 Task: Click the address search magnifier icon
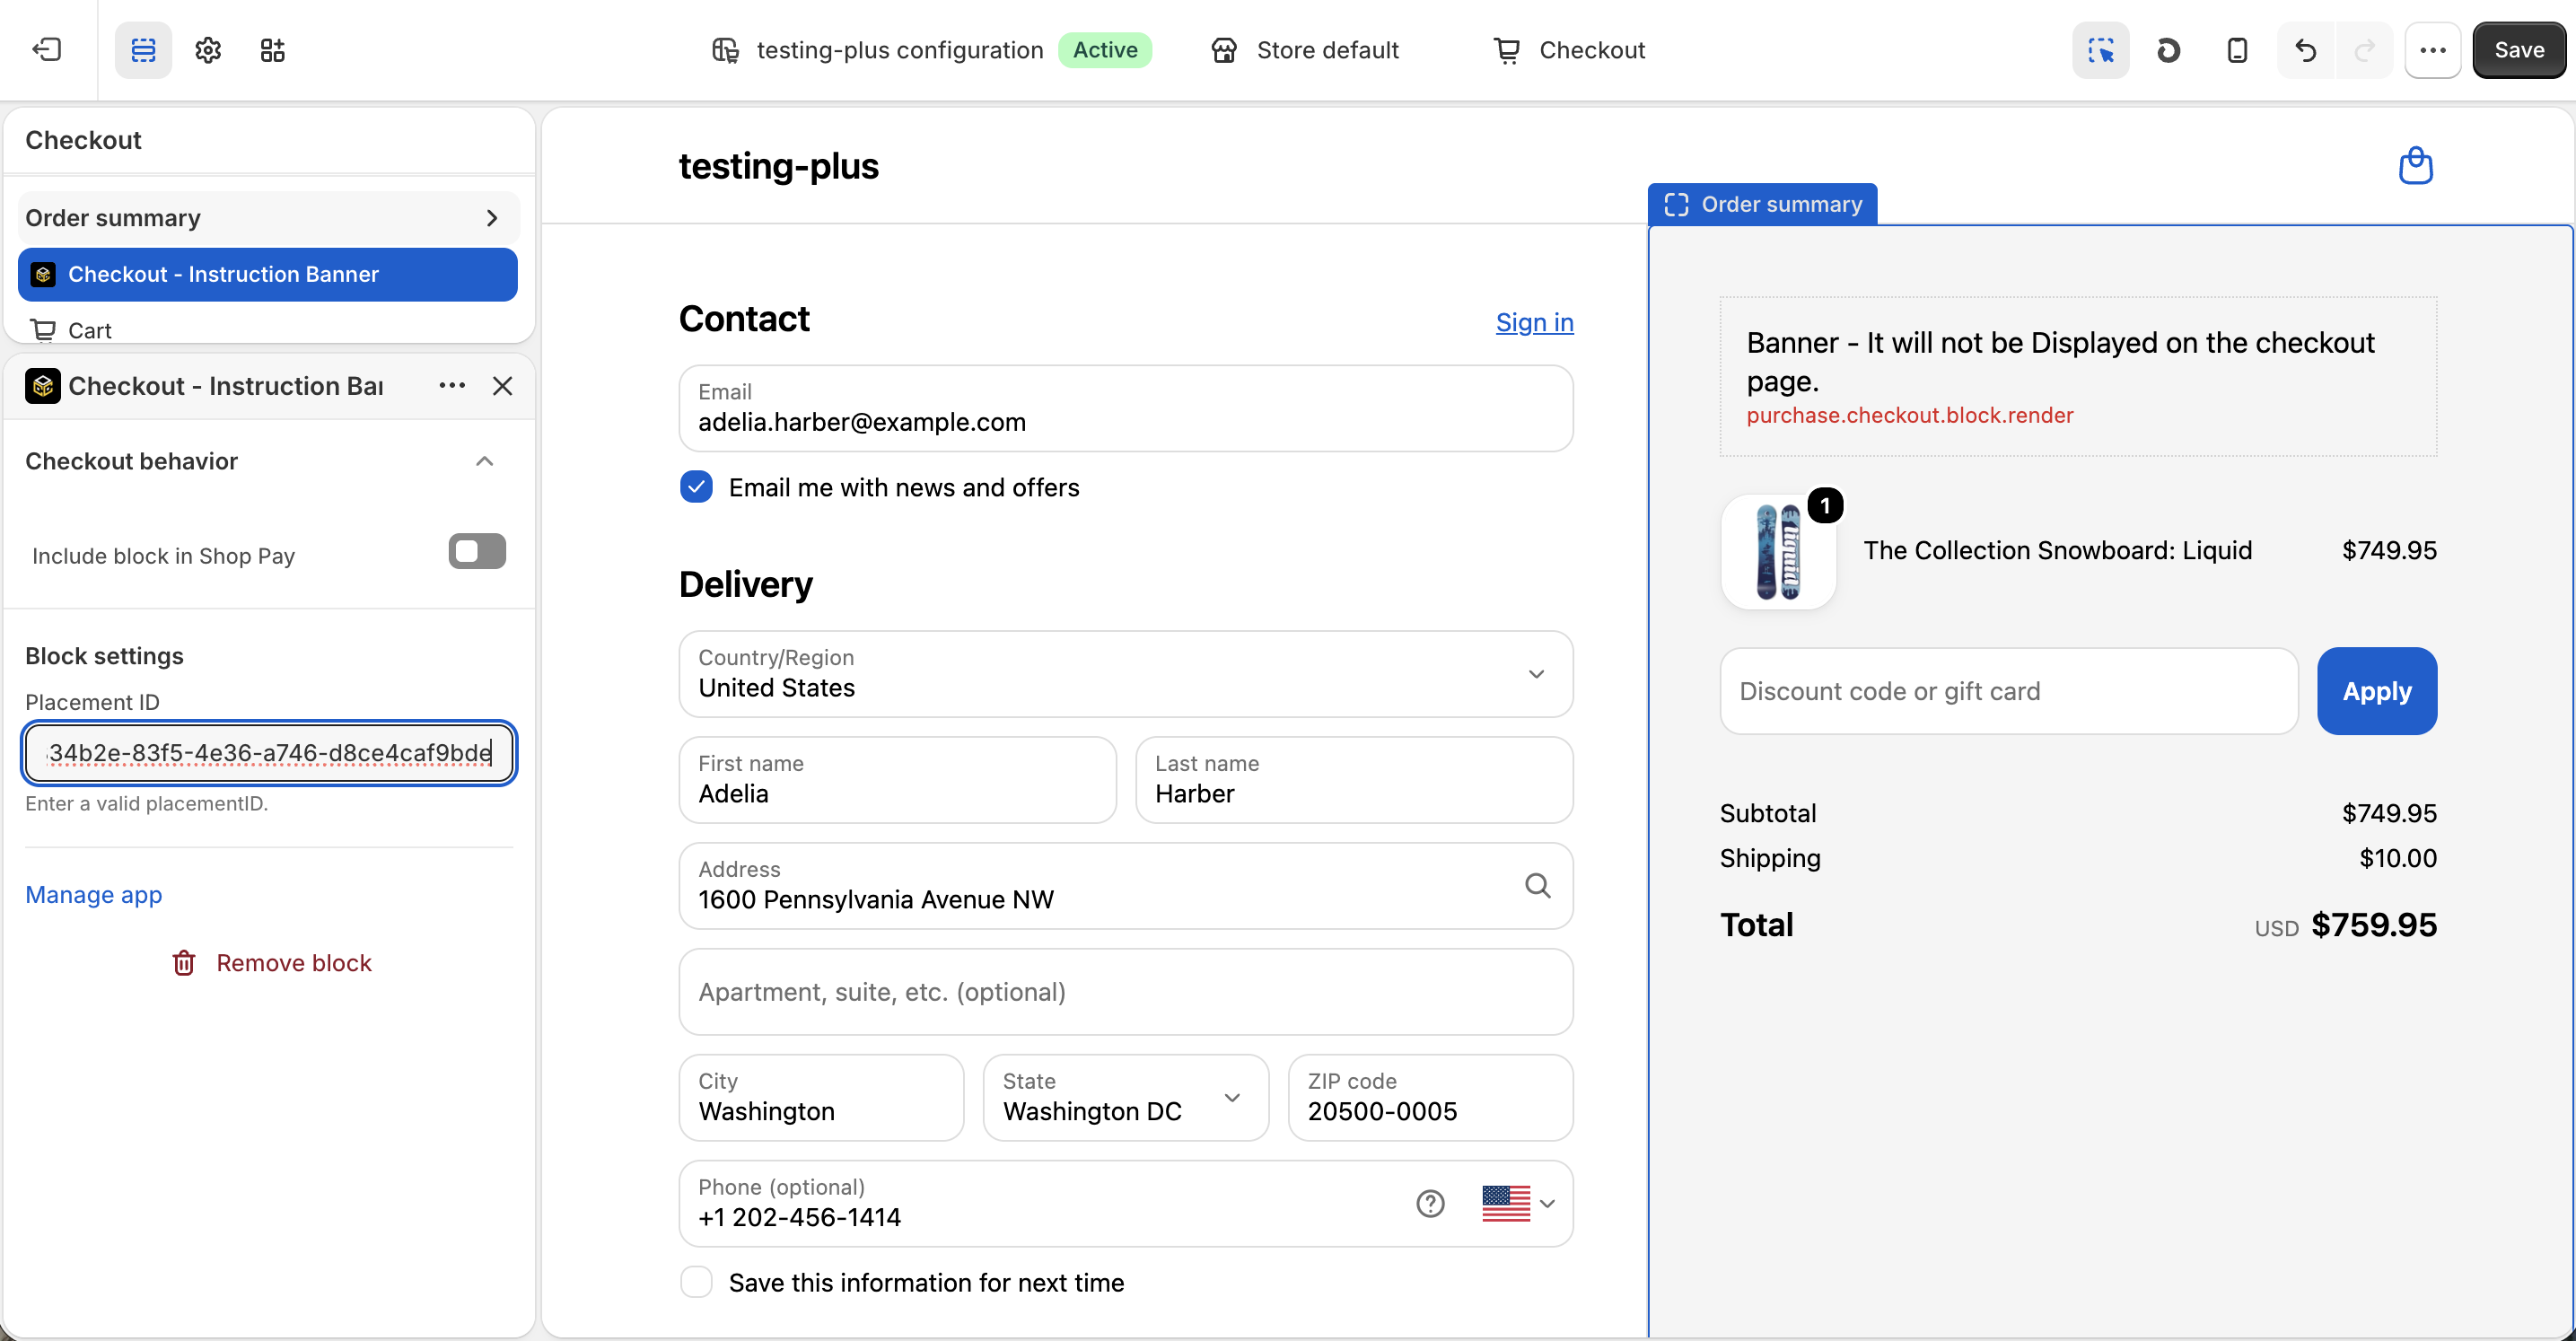point(1538,886)
